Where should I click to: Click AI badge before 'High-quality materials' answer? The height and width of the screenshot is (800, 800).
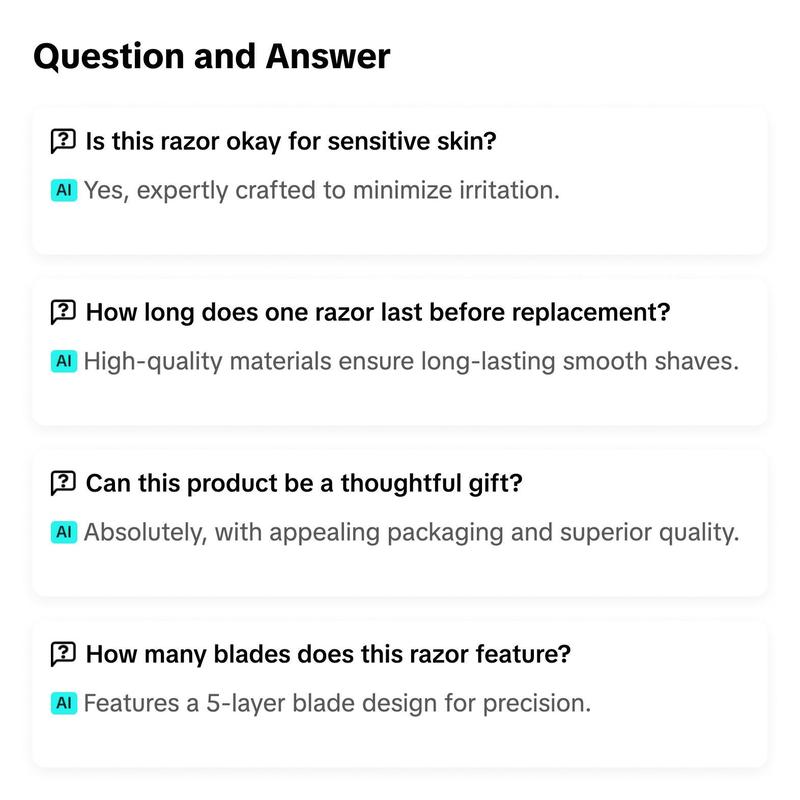click(x=64, y=361)
